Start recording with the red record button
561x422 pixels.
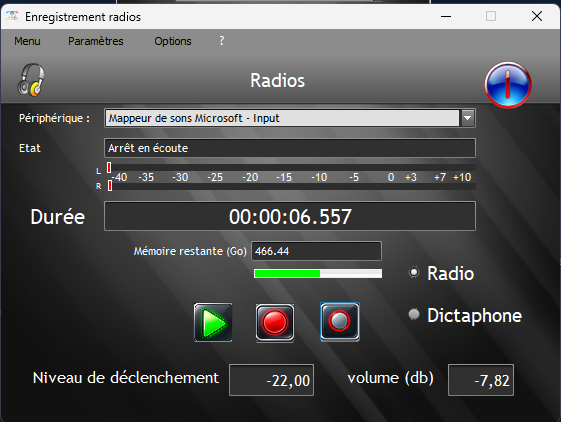(275, 322)
